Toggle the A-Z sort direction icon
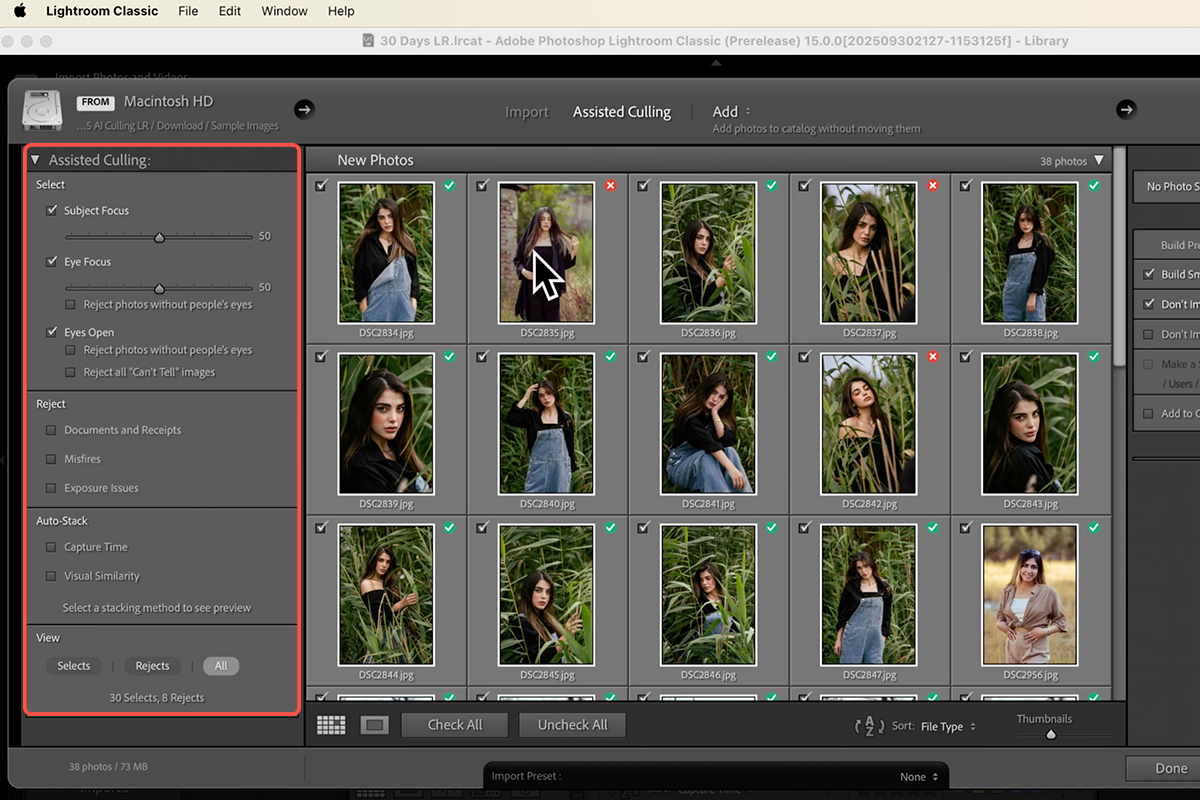The width and height of the screenshot is (1200, 800). click(869, 727)
